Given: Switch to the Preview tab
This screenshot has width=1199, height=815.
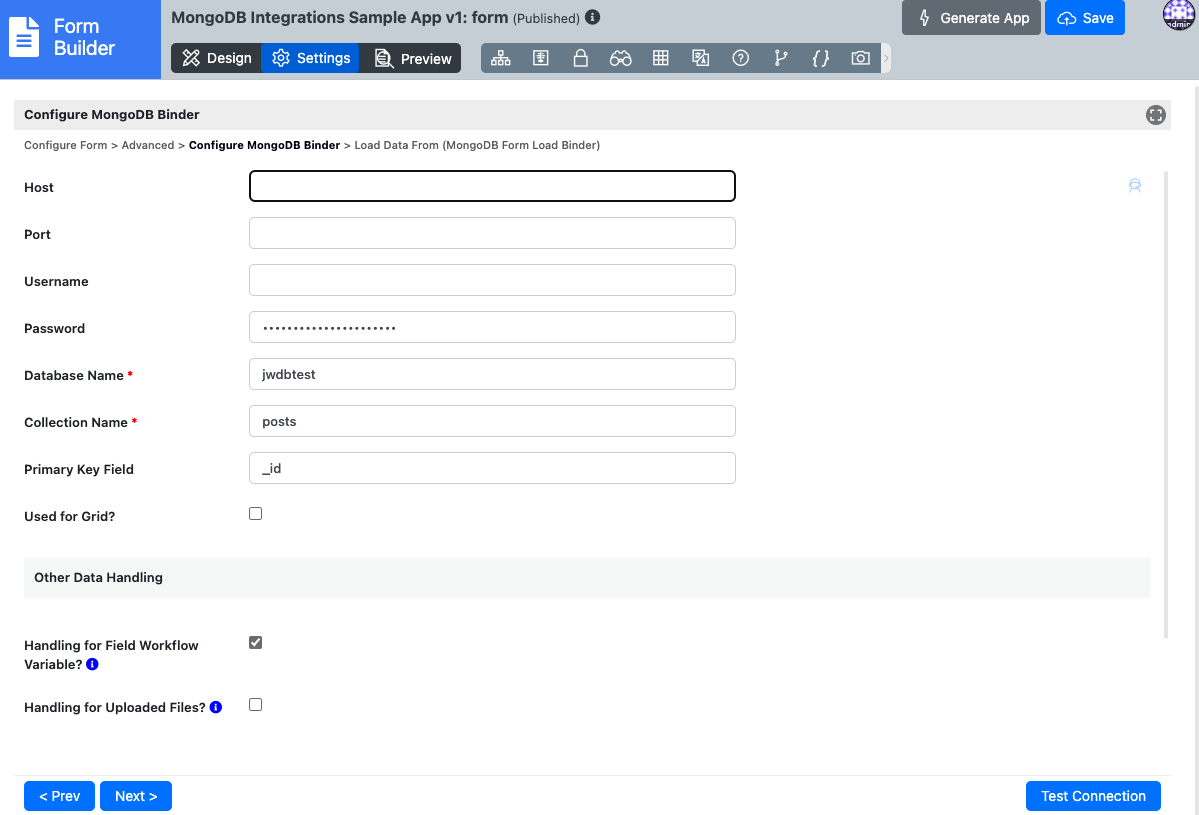Looking at the screenshot, I should [412, 58].
